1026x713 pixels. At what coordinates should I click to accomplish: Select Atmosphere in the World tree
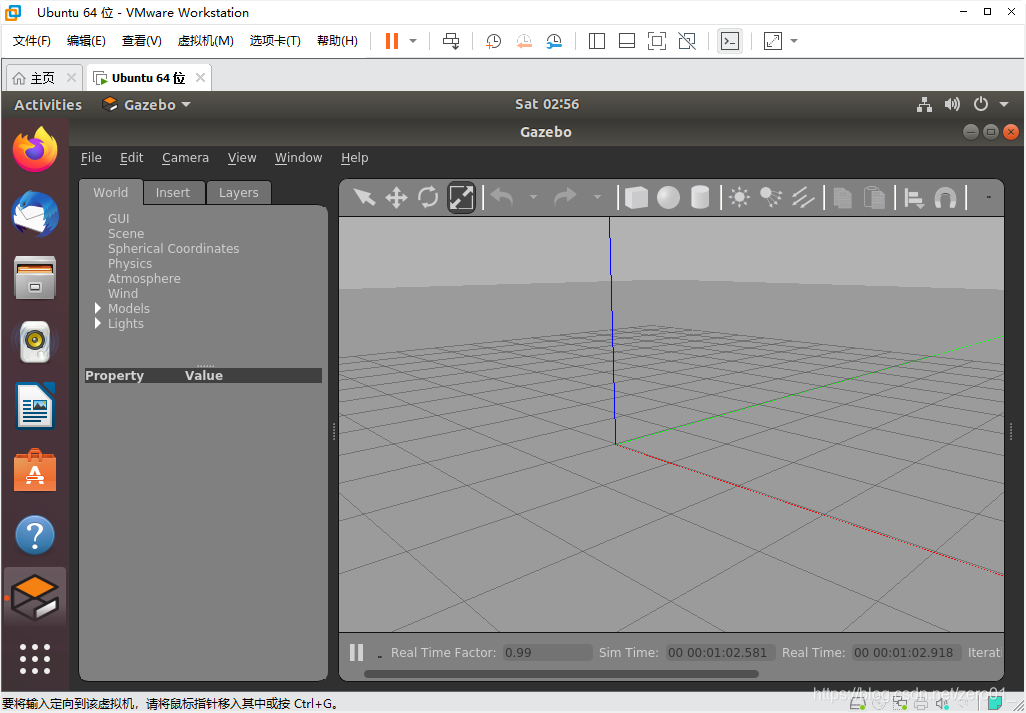click(144, 279)
